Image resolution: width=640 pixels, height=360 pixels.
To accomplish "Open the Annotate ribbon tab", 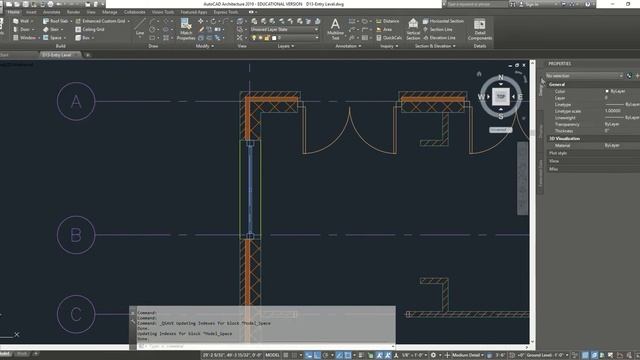I will tap(51, 12).
